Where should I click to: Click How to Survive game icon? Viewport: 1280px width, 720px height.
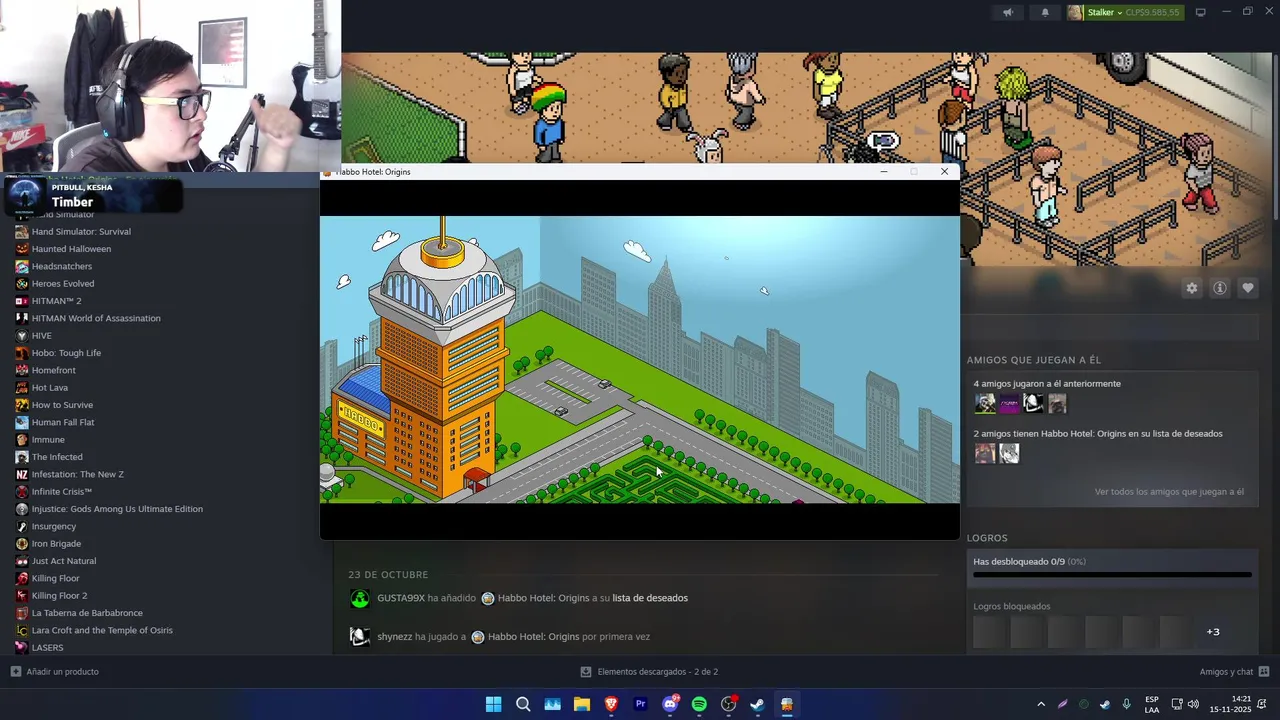pos(22,405)
